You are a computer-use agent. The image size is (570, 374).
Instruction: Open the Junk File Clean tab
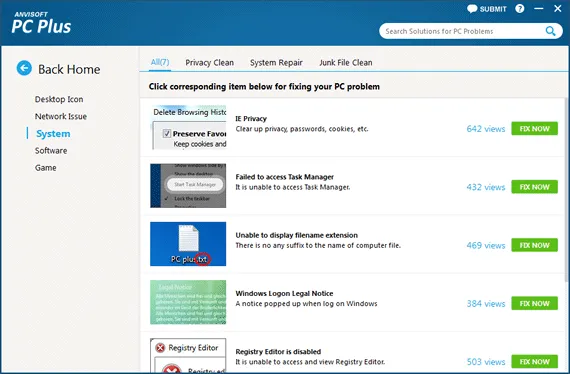pos(346,63)
